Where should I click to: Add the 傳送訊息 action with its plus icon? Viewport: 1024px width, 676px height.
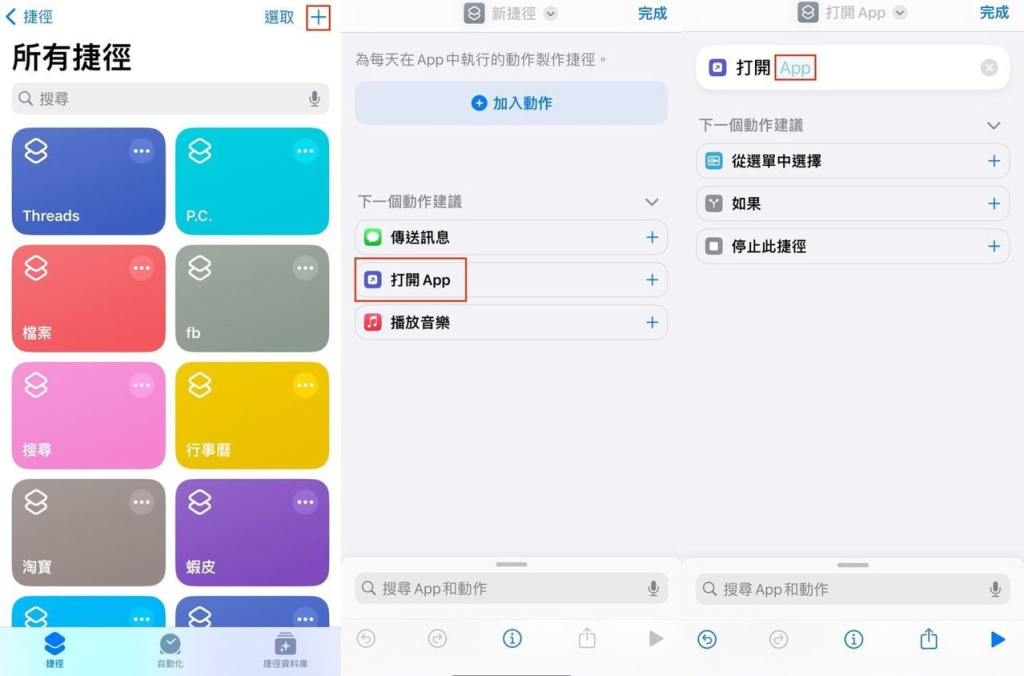[x=652, y=238]
